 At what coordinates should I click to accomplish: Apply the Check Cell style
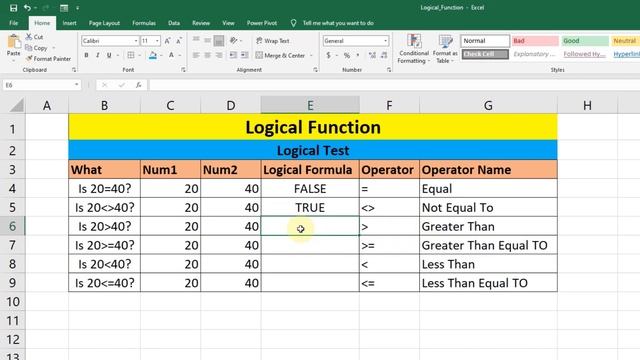point(485,54)
